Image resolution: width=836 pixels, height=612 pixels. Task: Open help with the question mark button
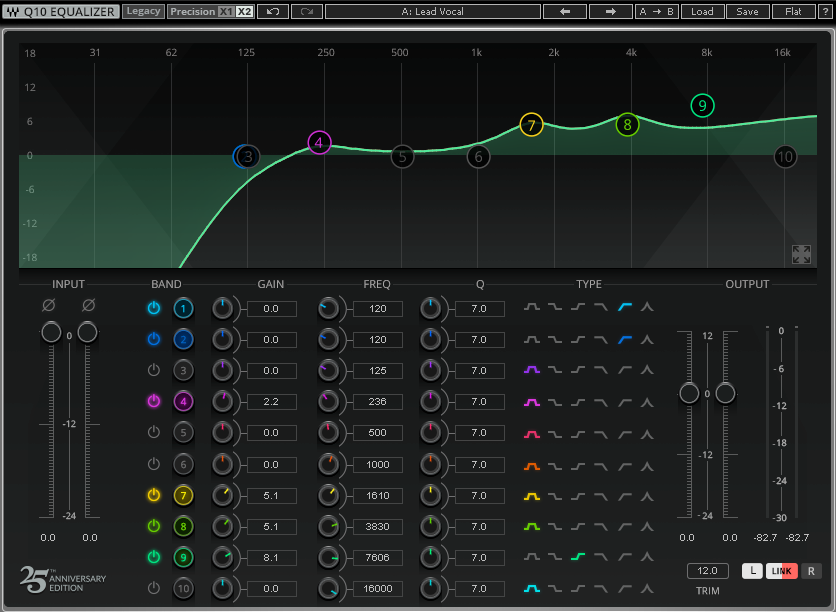coord(825,11)
